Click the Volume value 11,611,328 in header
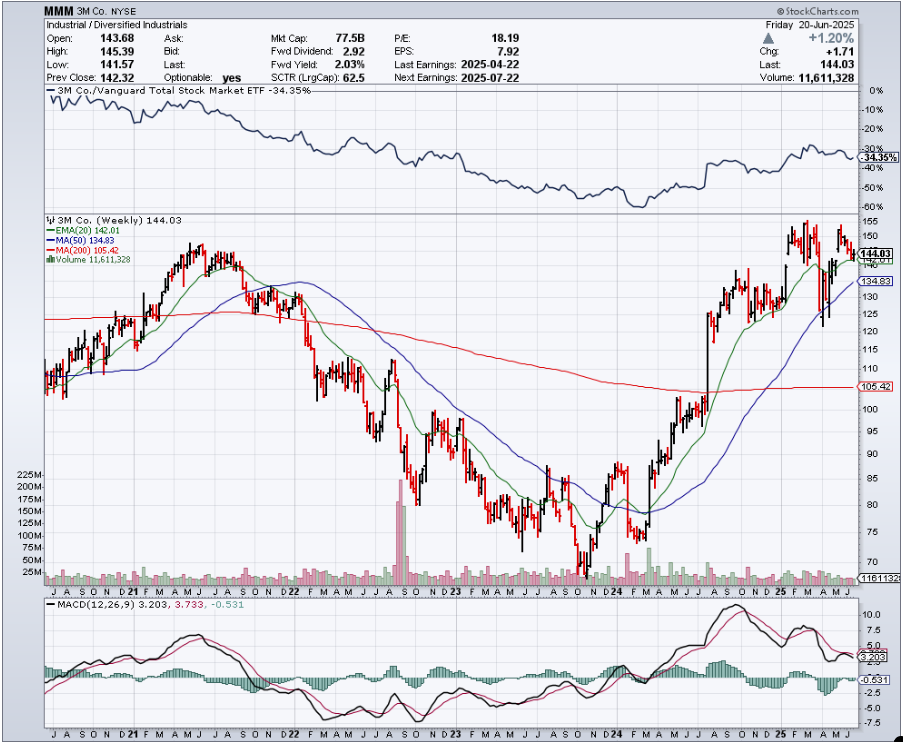This screenshot has height=742, width=903. (826, 78)
